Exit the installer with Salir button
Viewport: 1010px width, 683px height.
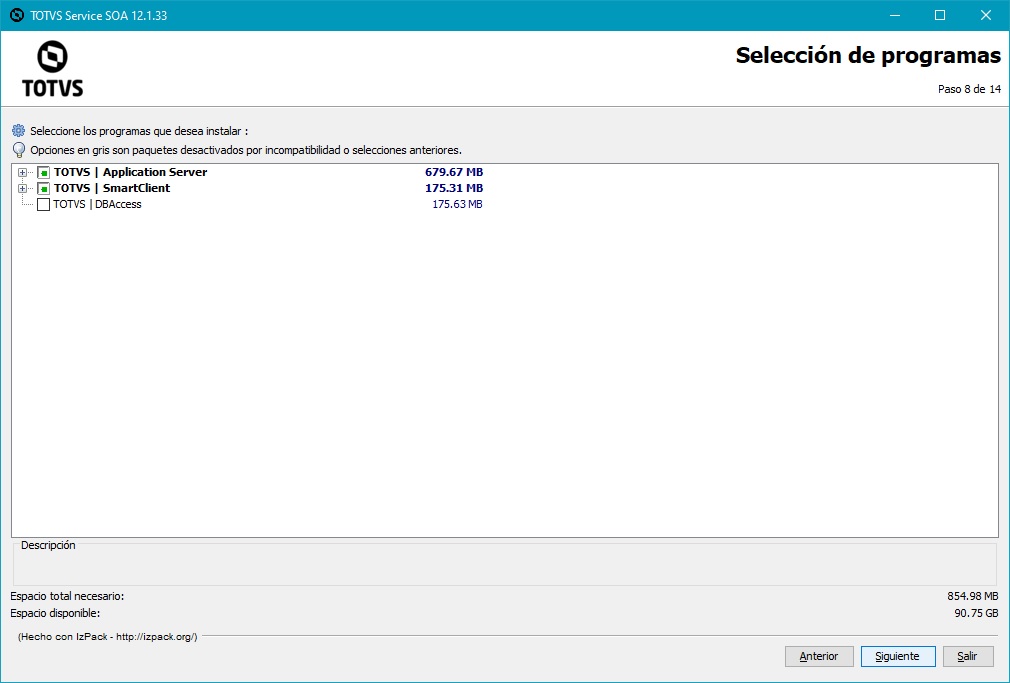click(x=967, y=657)
